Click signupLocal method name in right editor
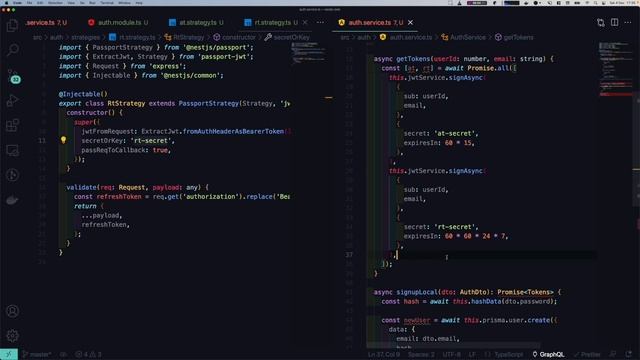Image resolution: width=640 pixels, height=360 pixels. (x=417, y=292)
